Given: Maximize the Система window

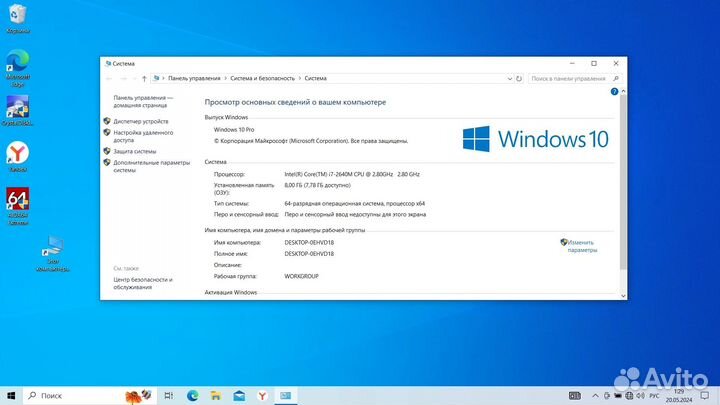Looking at the screenshot, I should (x=594, y=63).
